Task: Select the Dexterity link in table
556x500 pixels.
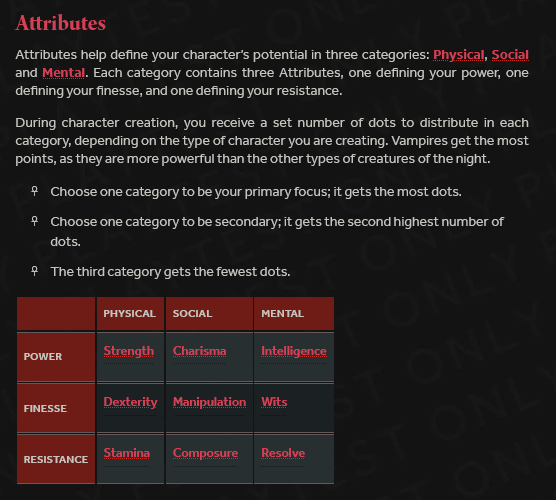Action: point(130,402)
